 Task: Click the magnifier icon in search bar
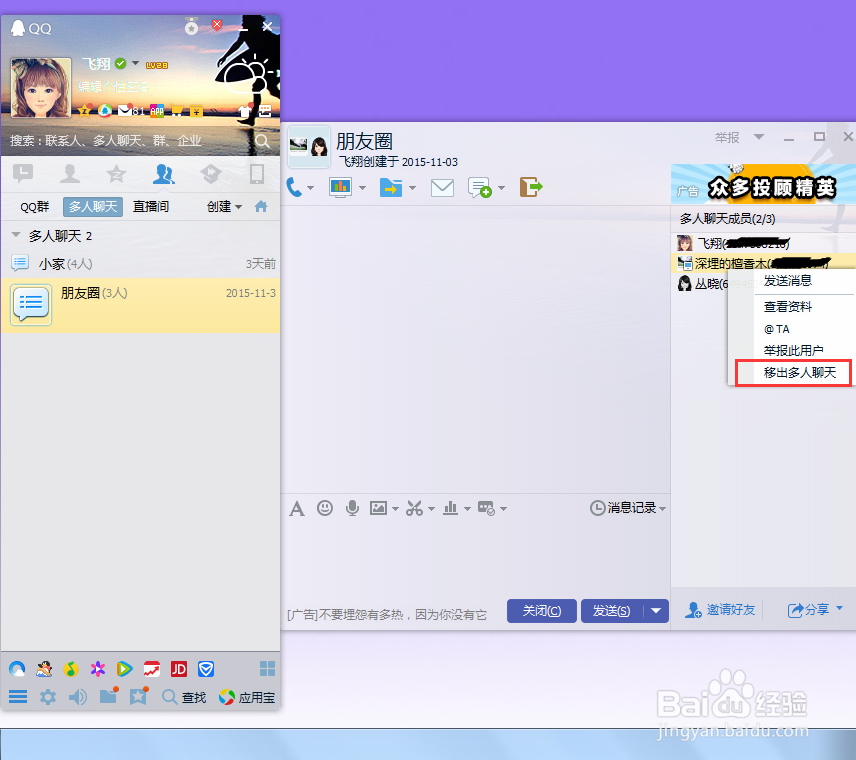(263, 141)
